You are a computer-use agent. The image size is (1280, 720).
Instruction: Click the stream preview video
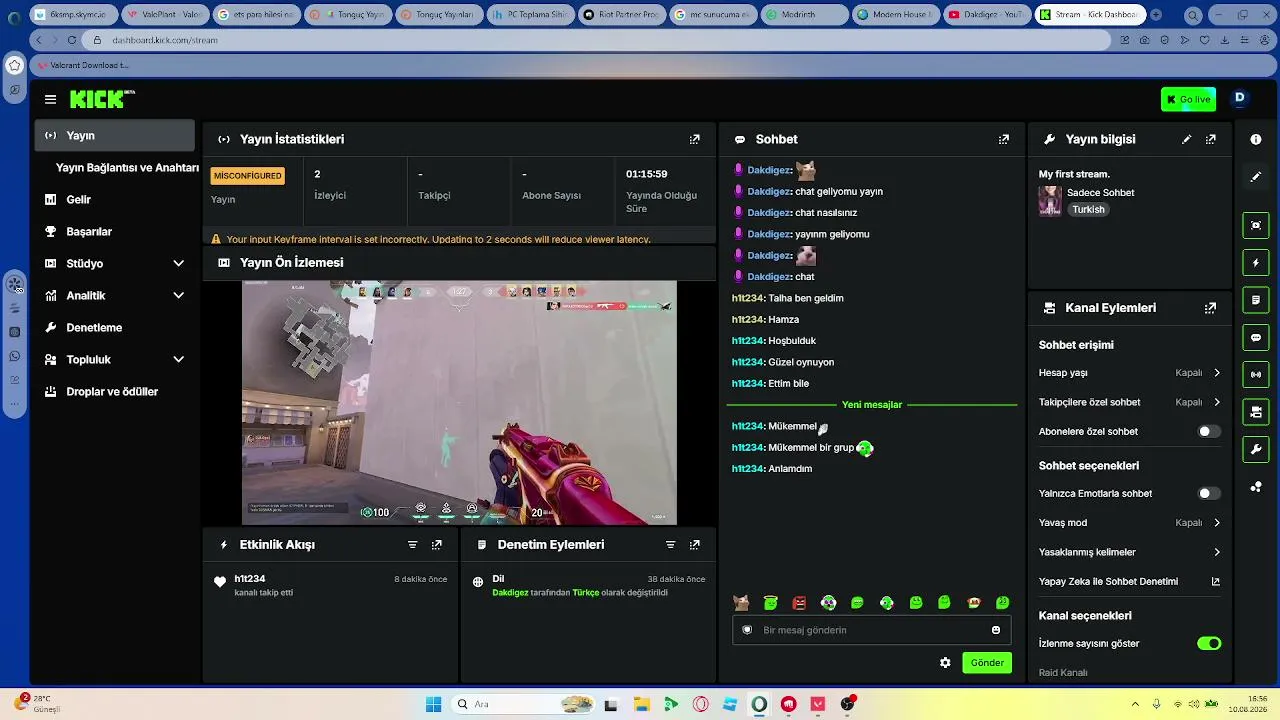[459, 402]
